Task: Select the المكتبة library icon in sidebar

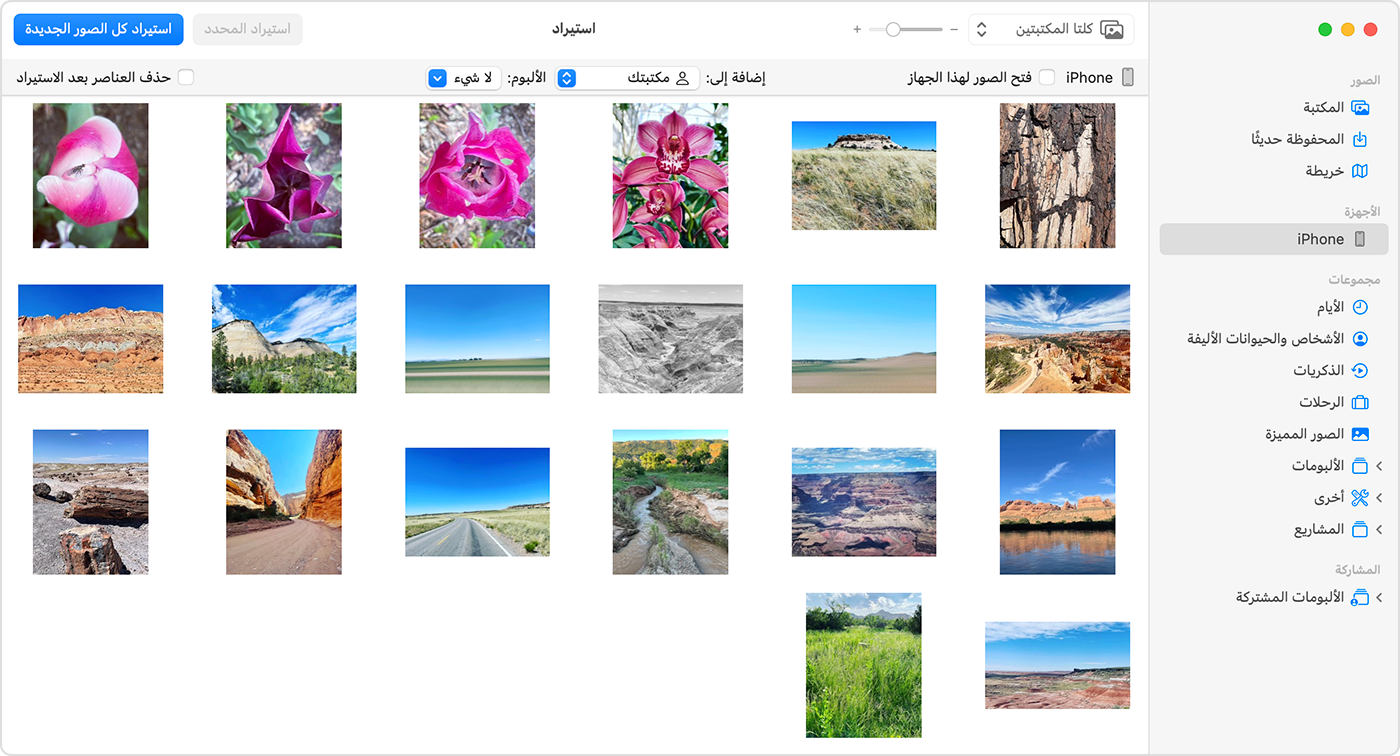Action: pyautogui.click(x=1360, y=107)
